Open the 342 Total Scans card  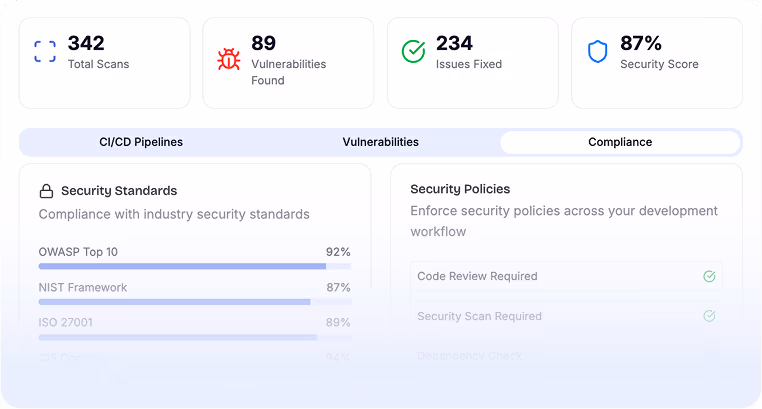pyautogui.click(x=104, y=63)
